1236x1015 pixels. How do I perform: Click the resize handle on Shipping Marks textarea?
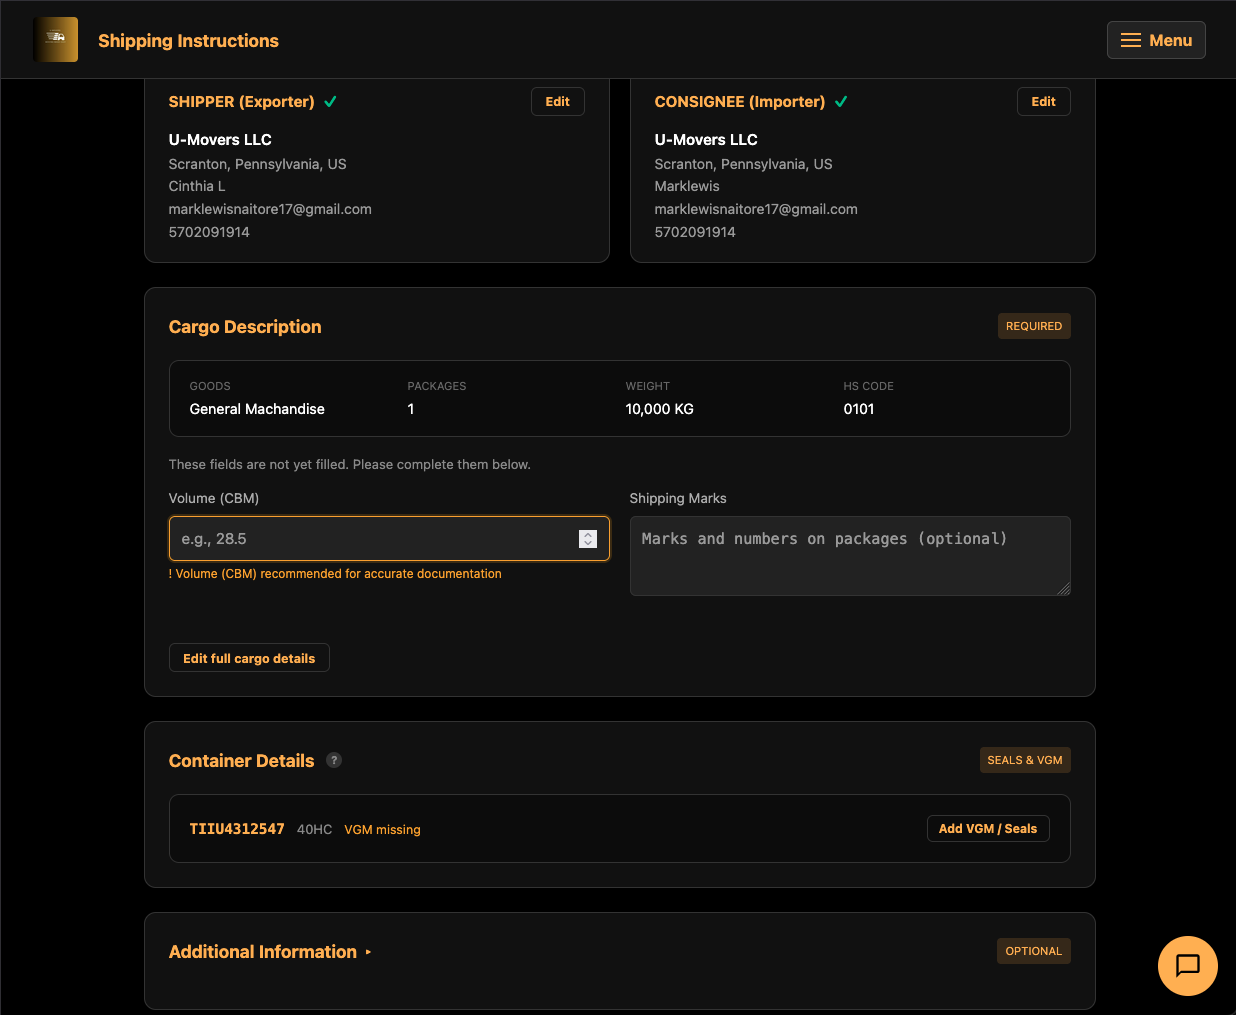1064,590
